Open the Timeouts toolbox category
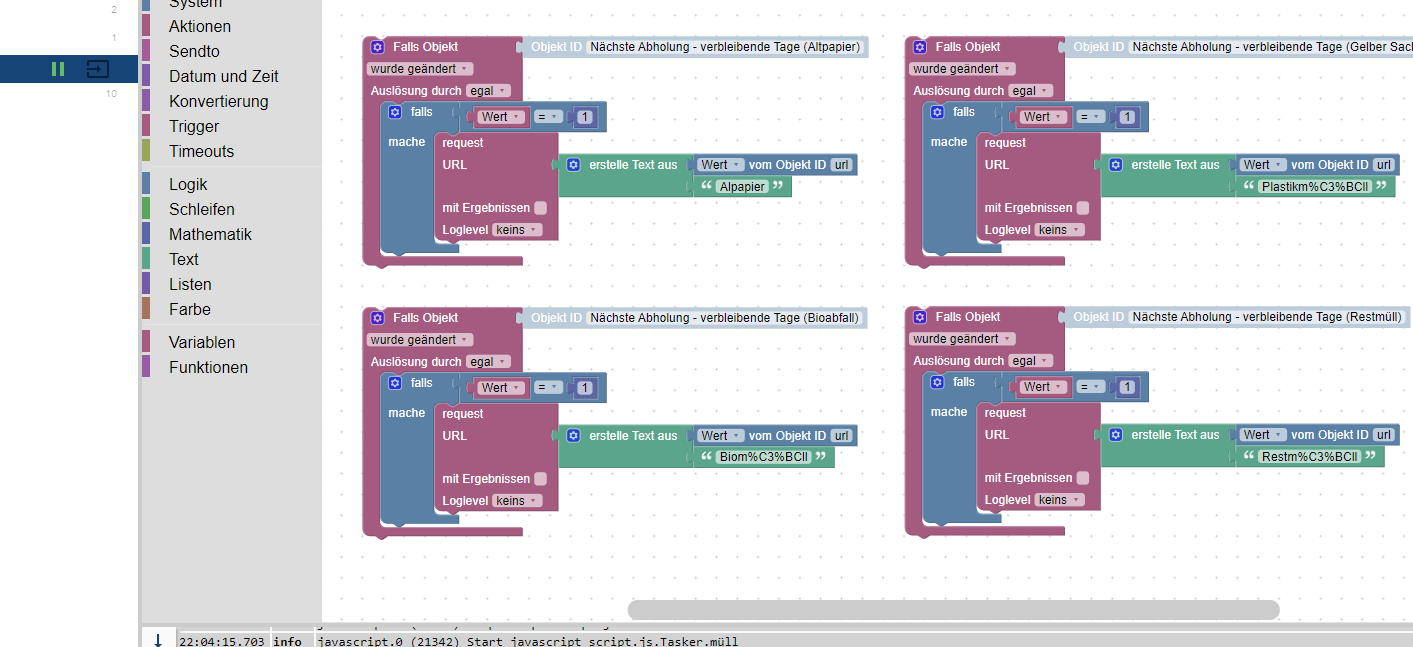The width and height of the screenshot is (1413, 647). [x=201, y=152]
